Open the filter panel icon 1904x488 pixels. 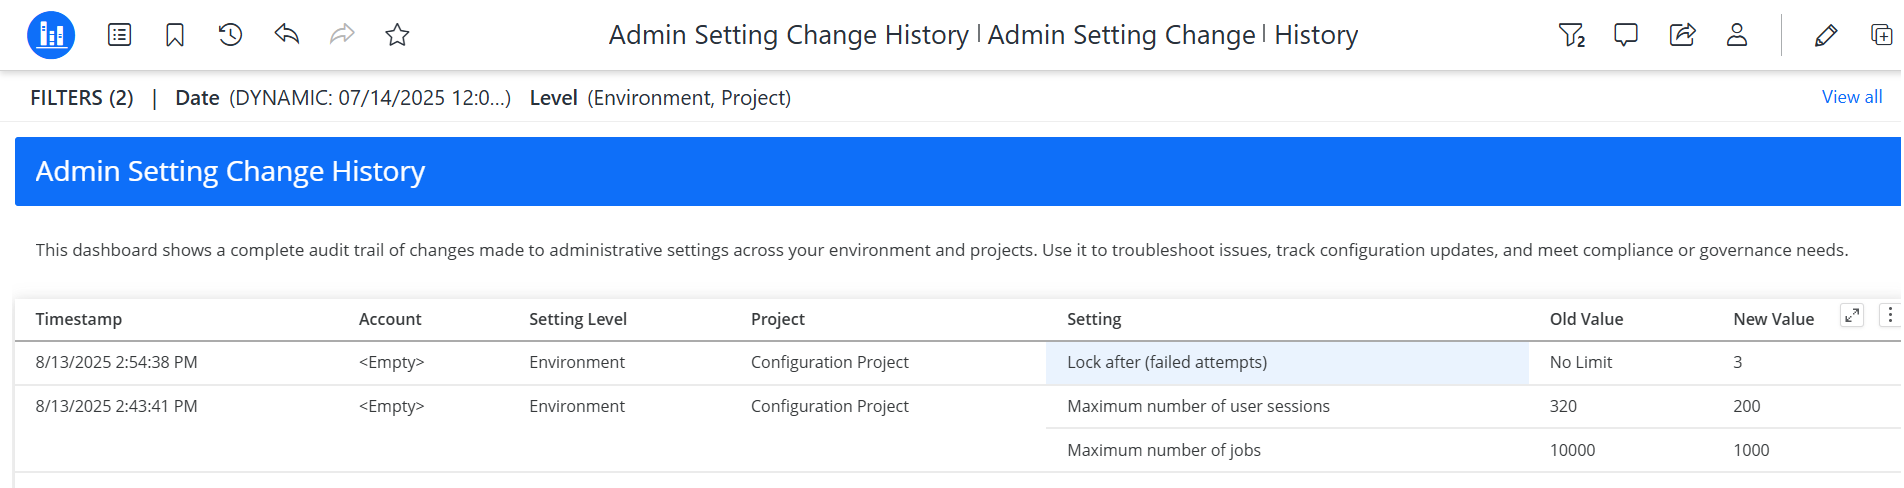pyautogui.click(x=1571, y=35)
